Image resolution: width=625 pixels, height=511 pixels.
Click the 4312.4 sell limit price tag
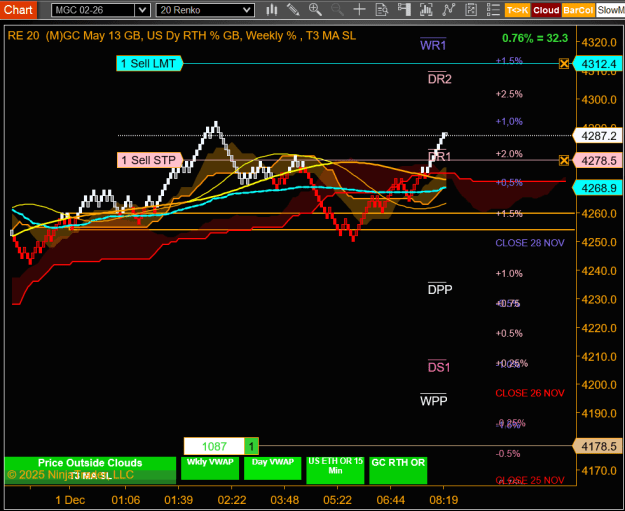coord(598,64)
